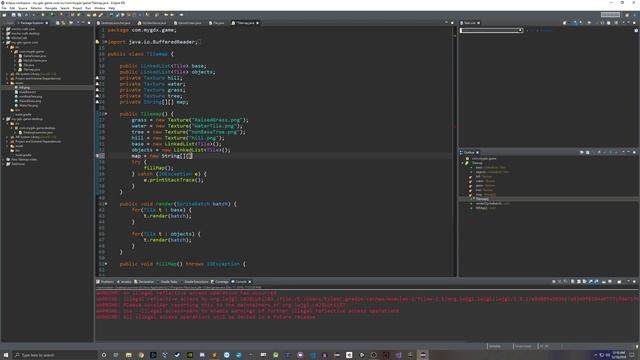Click the Save toolbar icon
Screen dimensions: 640x360
coord(13,15)
